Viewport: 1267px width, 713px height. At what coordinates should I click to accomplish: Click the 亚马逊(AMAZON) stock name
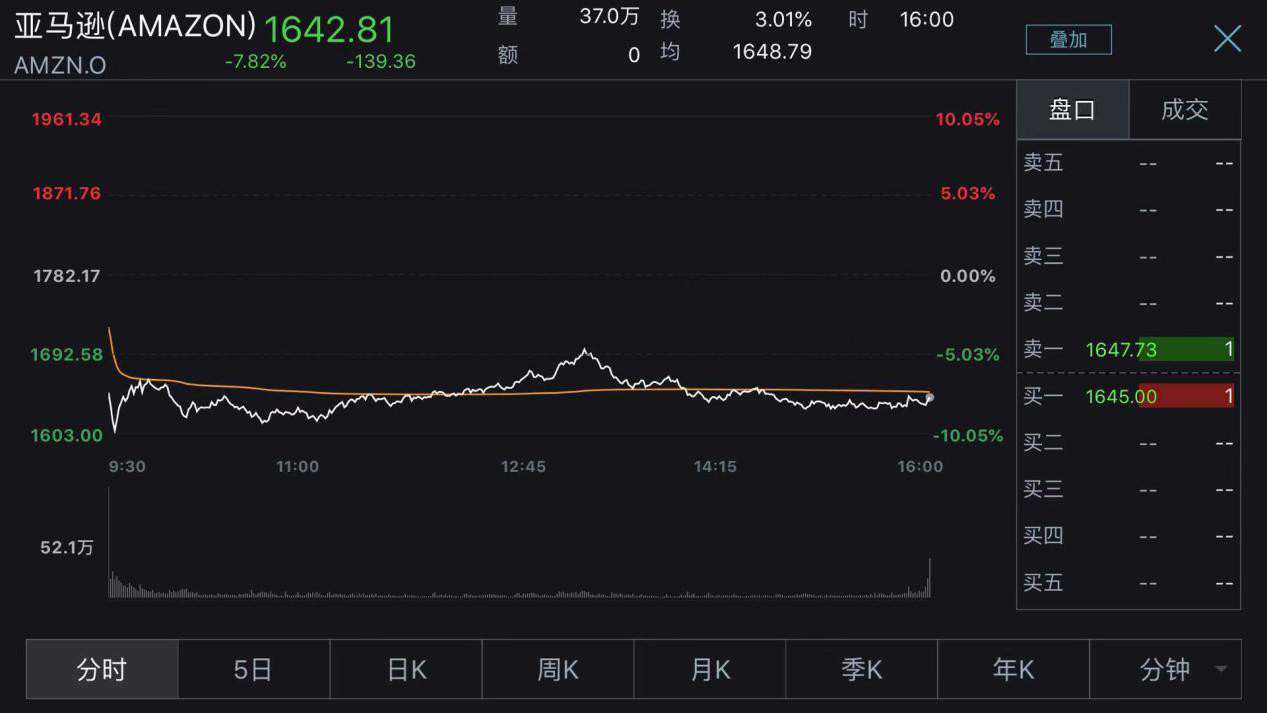coord(135,26)
